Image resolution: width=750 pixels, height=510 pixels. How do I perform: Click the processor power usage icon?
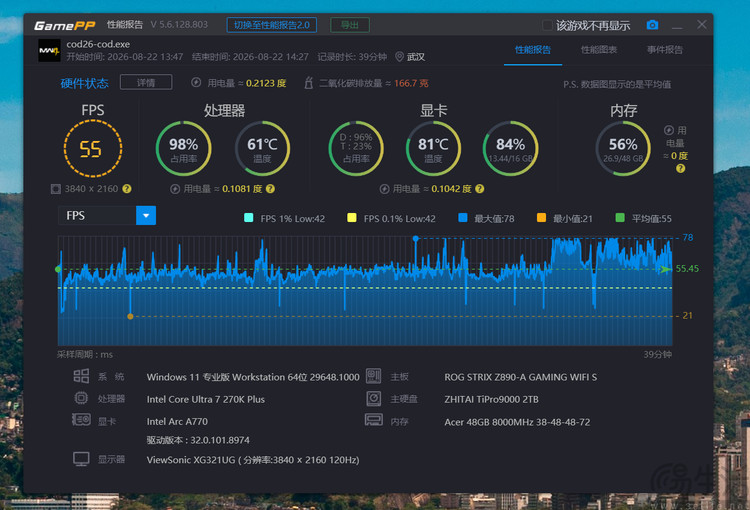(175, 189)
